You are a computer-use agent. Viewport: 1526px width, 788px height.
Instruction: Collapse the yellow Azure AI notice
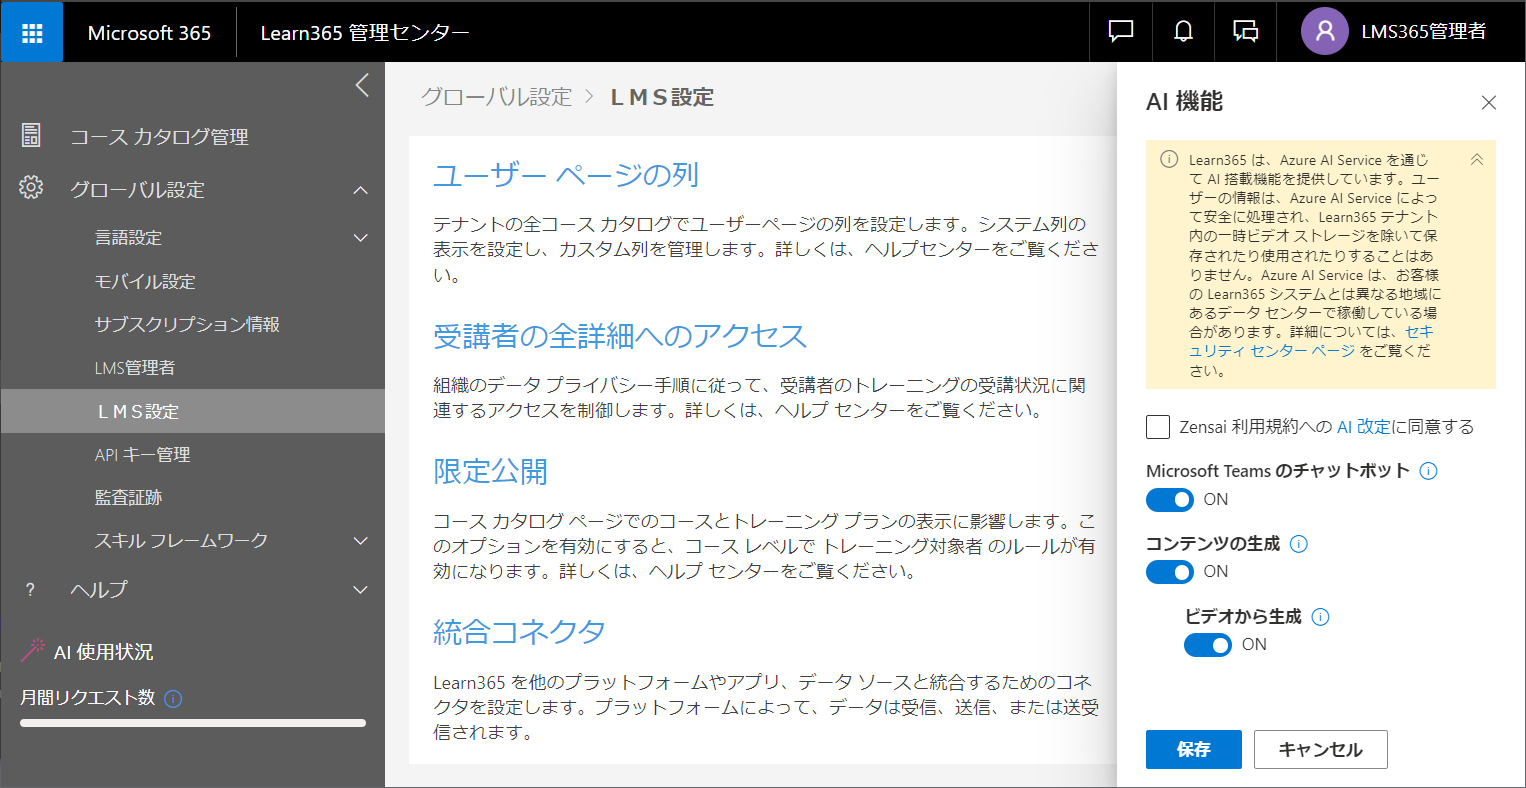(1476, 159)
